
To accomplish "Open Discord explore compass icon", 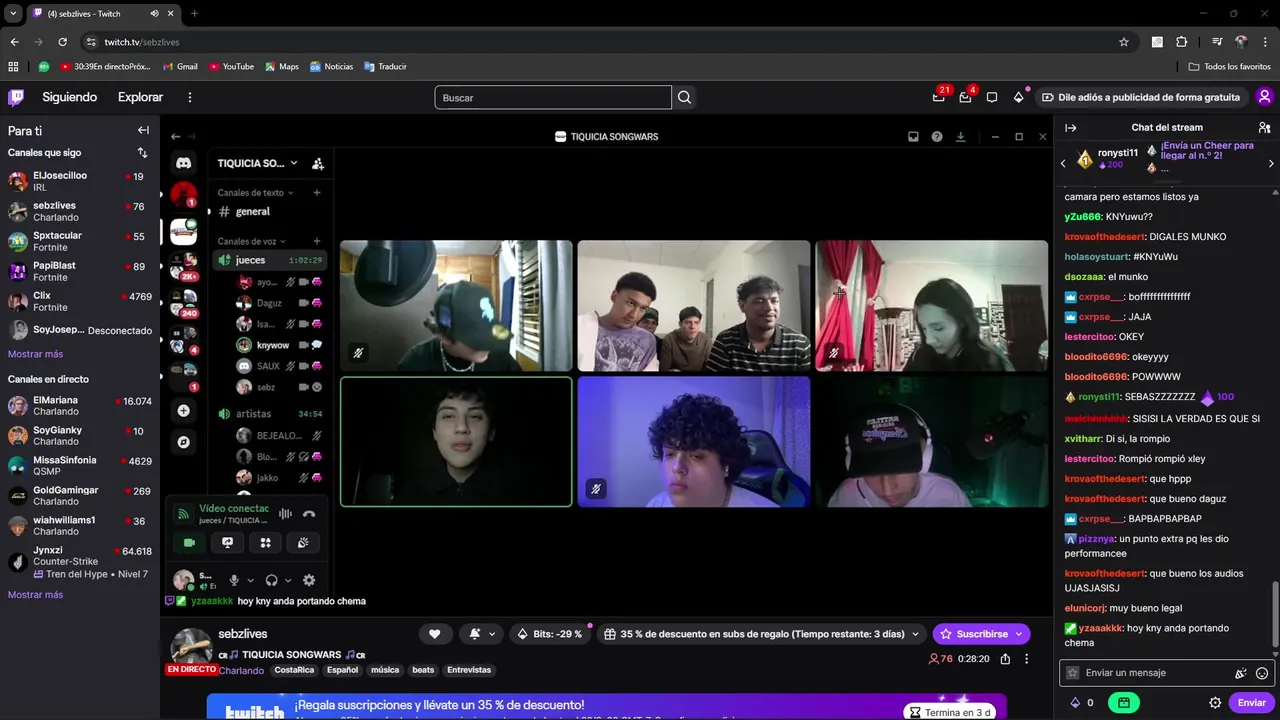I will [x=184, y=441].
